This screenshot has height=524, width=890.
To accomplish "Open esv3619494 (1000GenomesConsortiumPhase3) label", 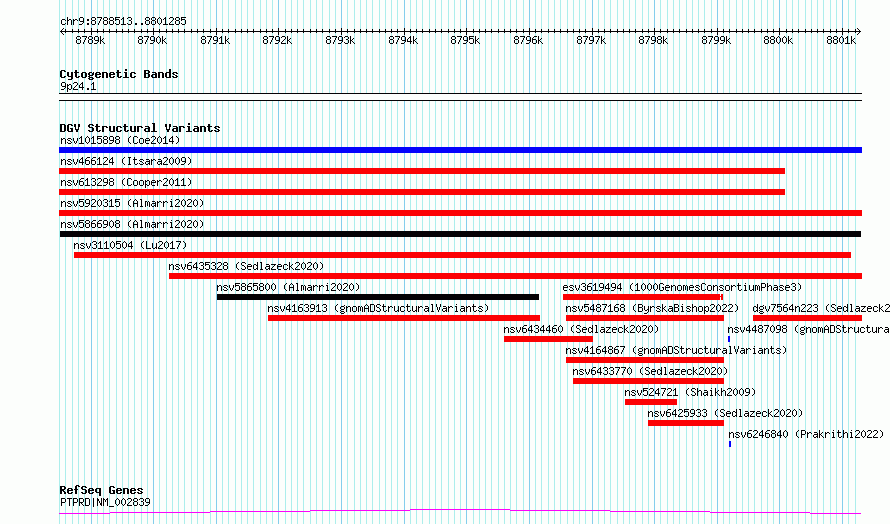I will click(x=682, y=287).
